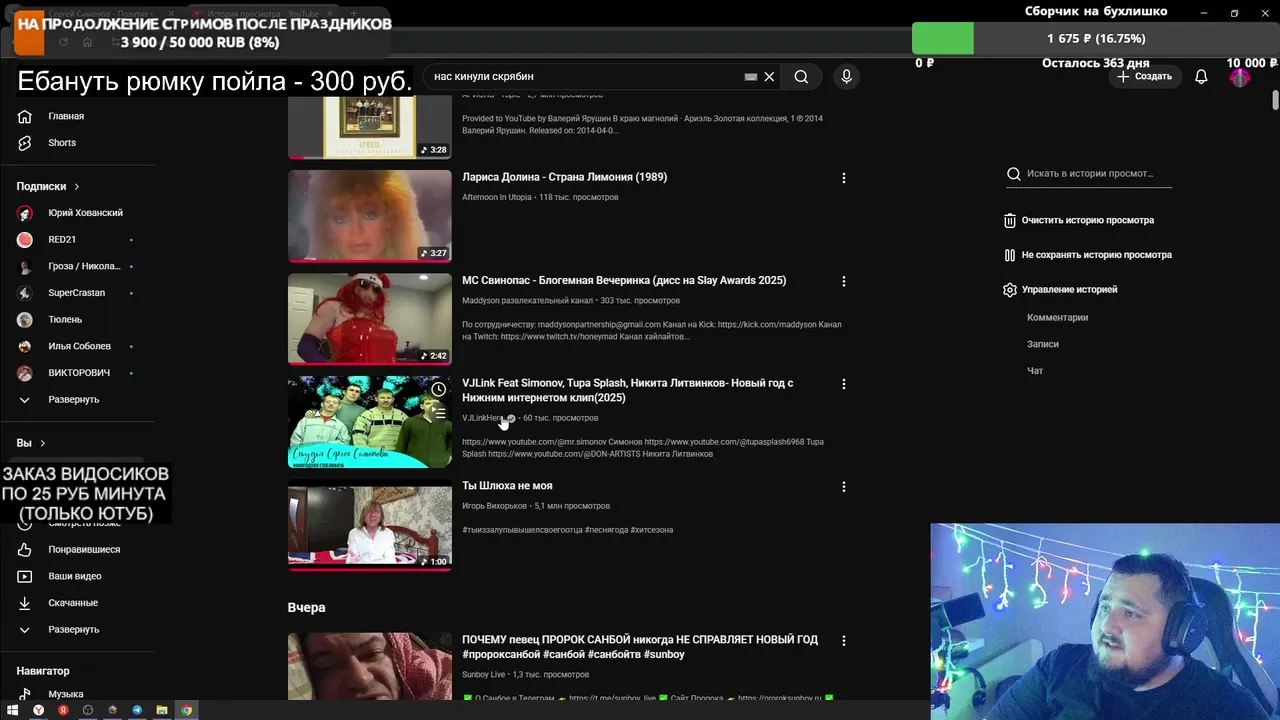
Task: Open title МС Свинопас - Блогемная Вечеринка
Action: pyautogui.click(x=624, y=281)
